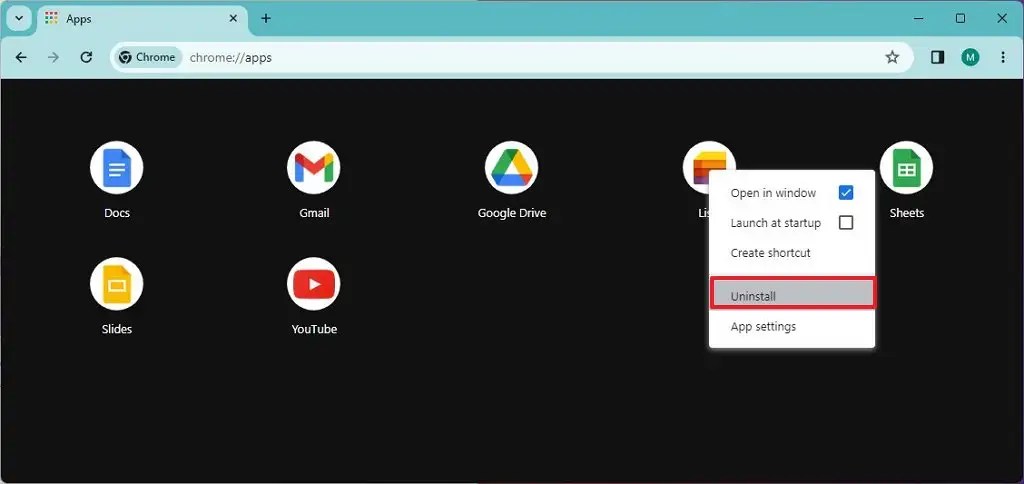
Task: Open Chrome's three-dot menu
Action: pos(1003,57)
